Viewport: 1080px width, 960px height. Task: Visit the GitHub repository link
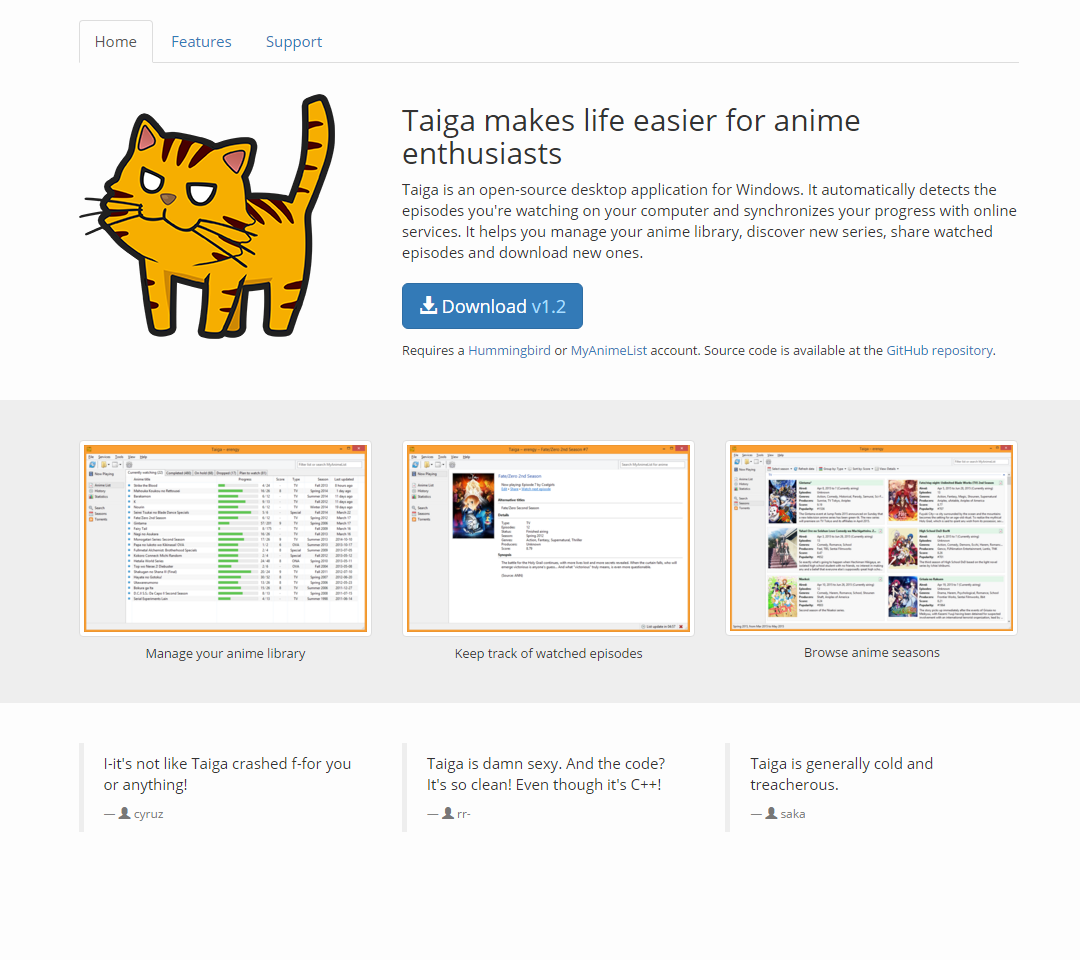[x=939, y=351]
